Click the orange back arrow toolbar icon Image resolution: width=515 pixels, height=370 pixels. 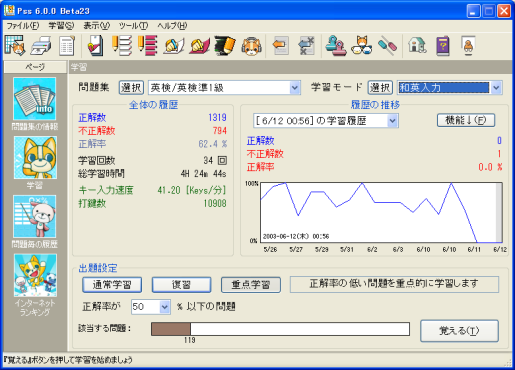tap(280, 46)
